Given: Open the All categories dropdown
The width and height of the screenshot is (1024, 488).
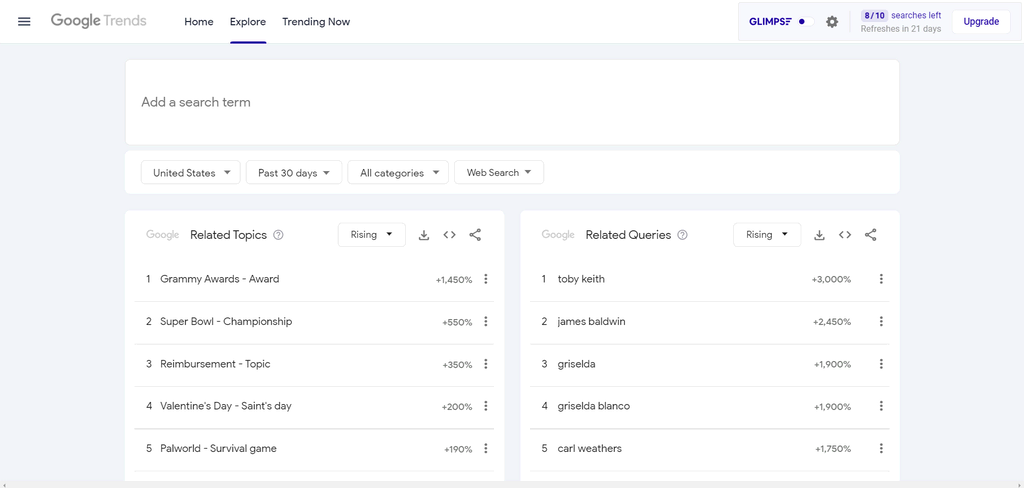Looking at the screenshot, I should (x=398, y=173).
